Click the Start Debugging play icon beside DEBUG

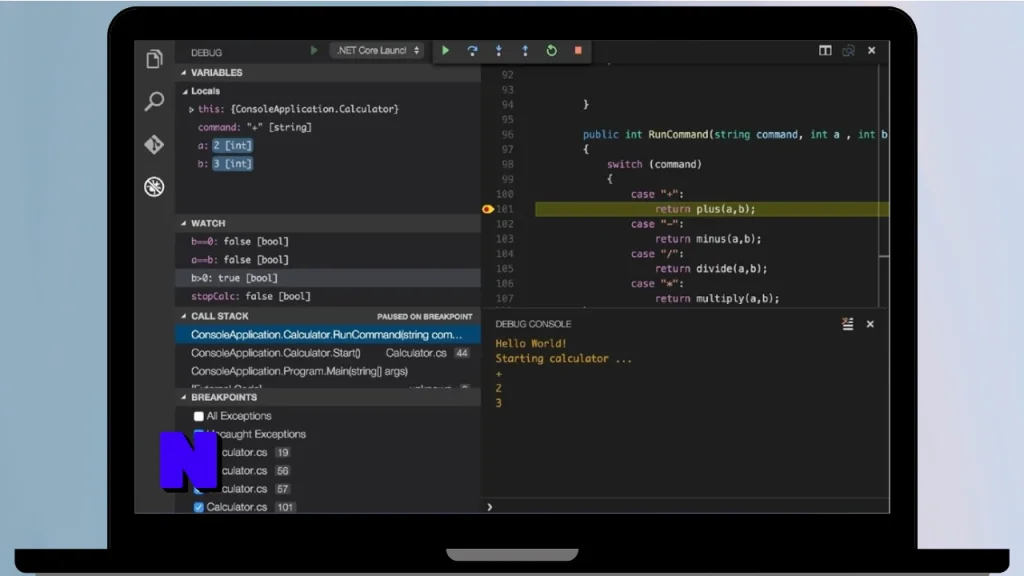tap(313, 50)
